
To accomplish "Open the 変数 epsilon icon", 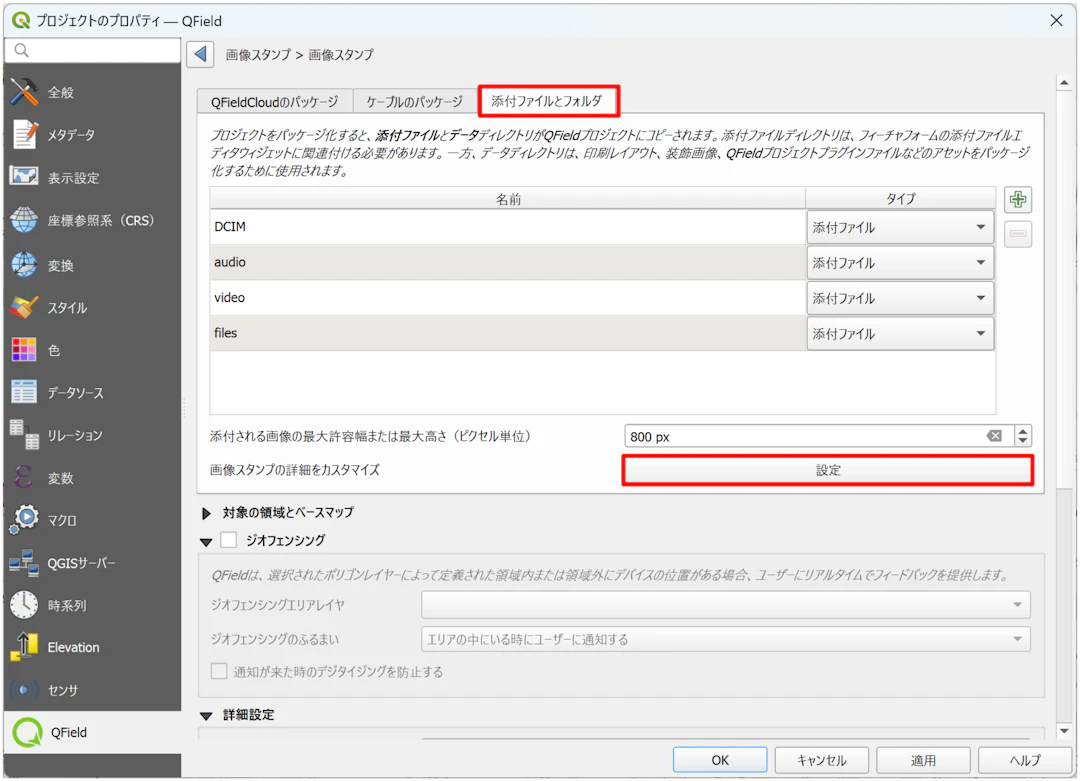I will click(x=24, y=477).
